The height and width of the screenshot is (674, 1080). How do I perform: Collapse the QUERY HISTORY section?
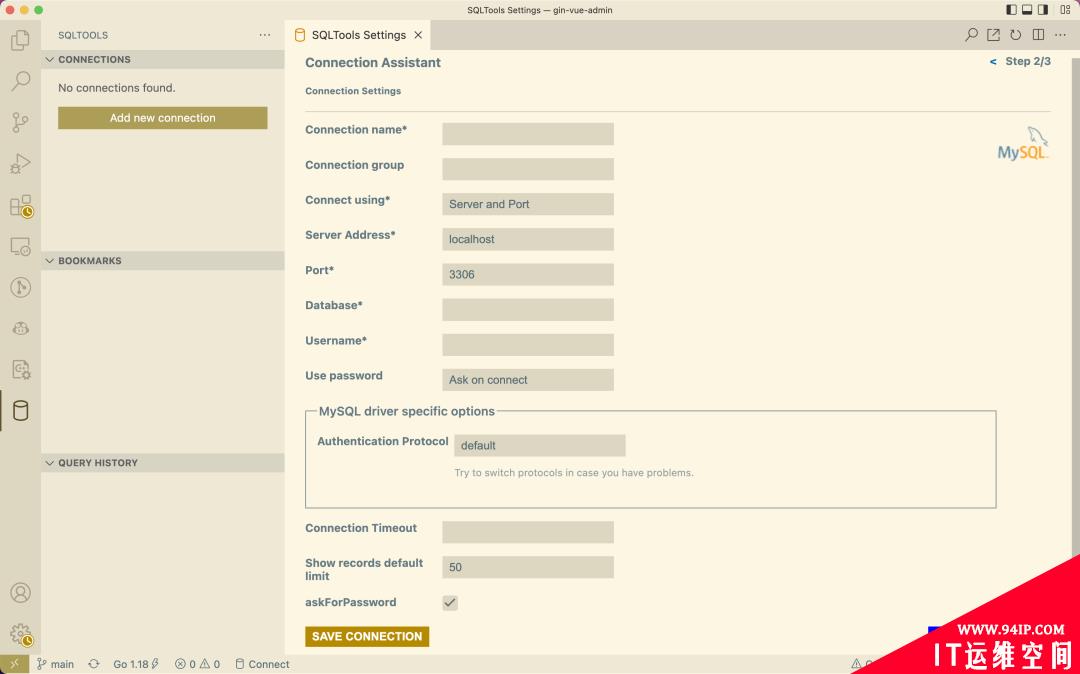click(x=163, y=463)
